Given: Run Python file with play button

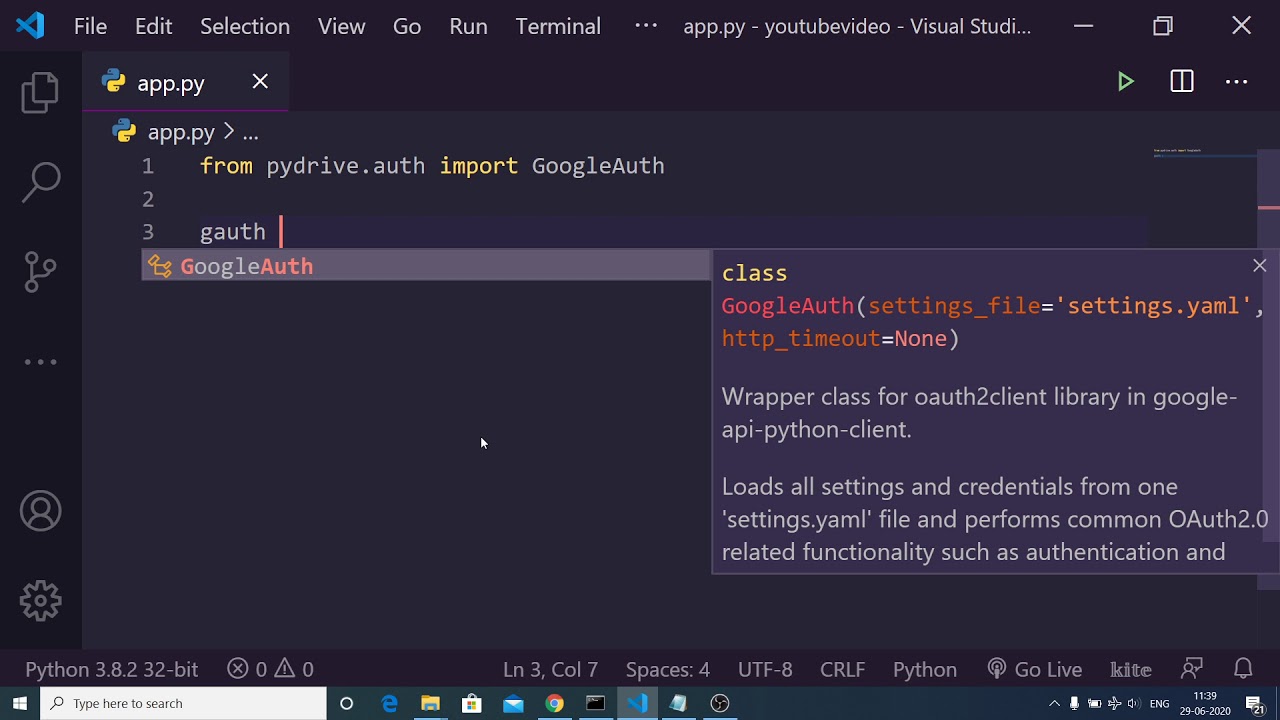Looking at the screenshot, I should tap(1126, 82).
